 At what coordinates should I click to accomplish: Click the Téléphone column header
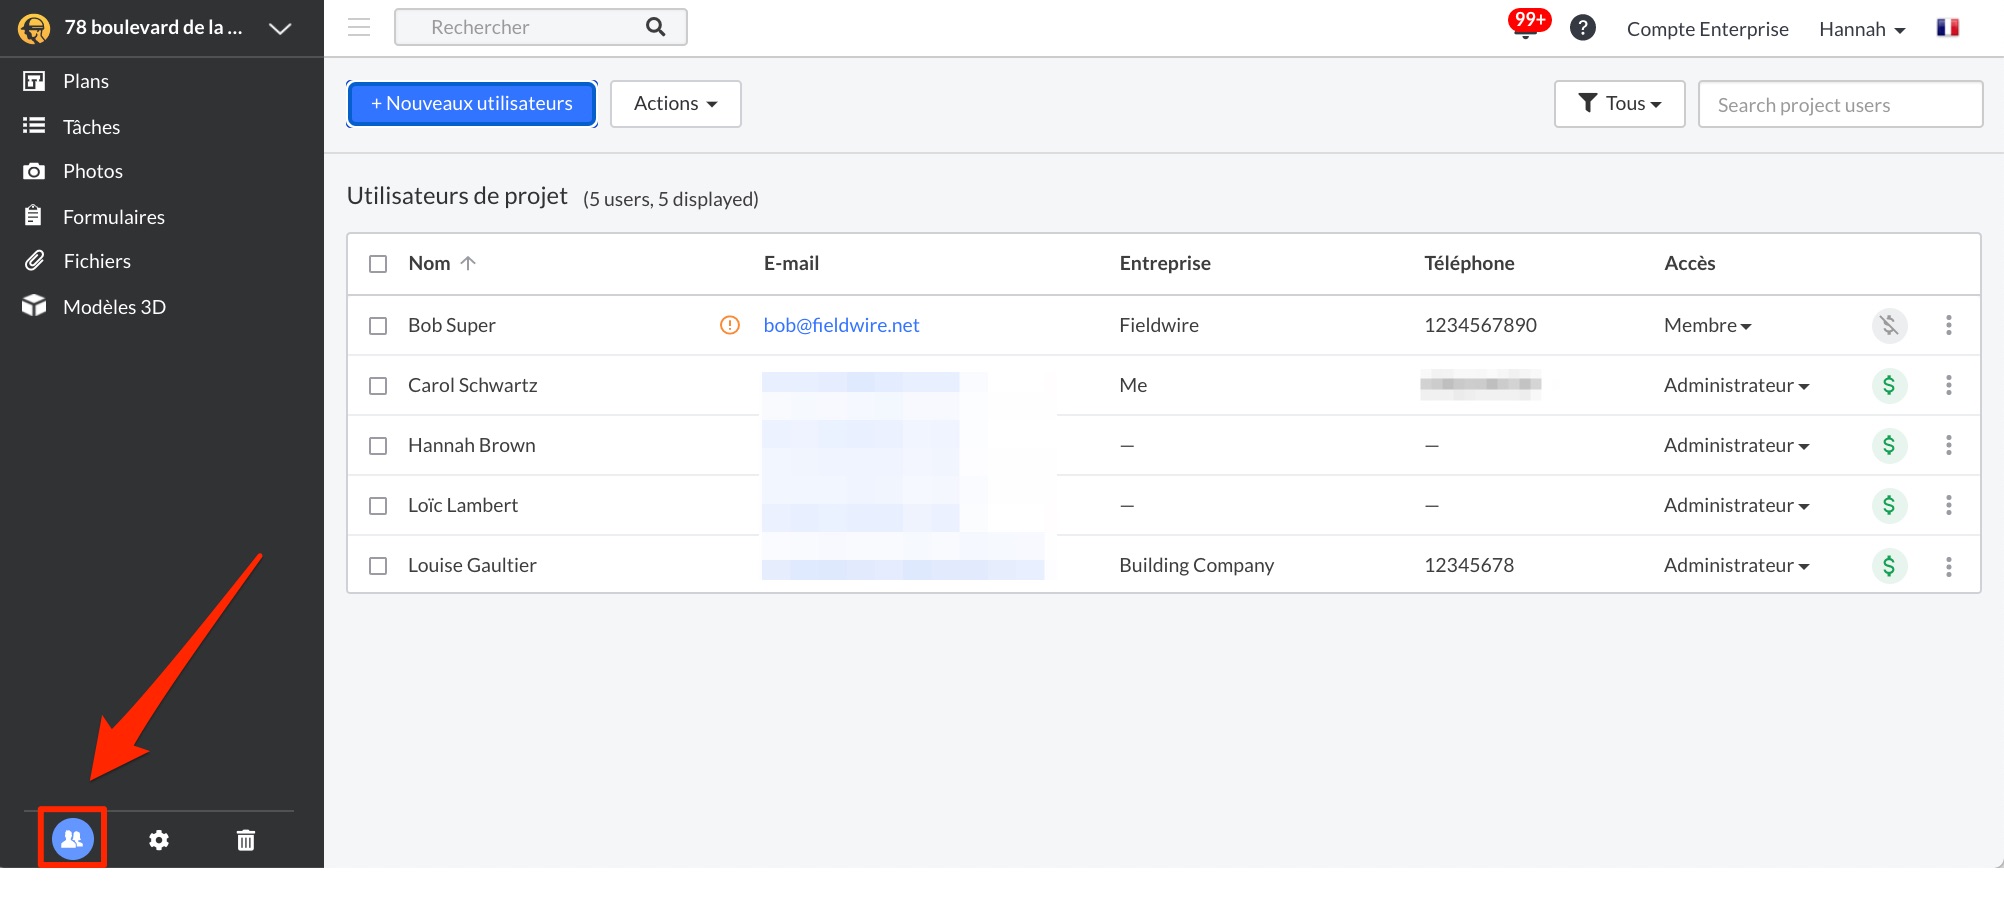(x=1469, y=263)
